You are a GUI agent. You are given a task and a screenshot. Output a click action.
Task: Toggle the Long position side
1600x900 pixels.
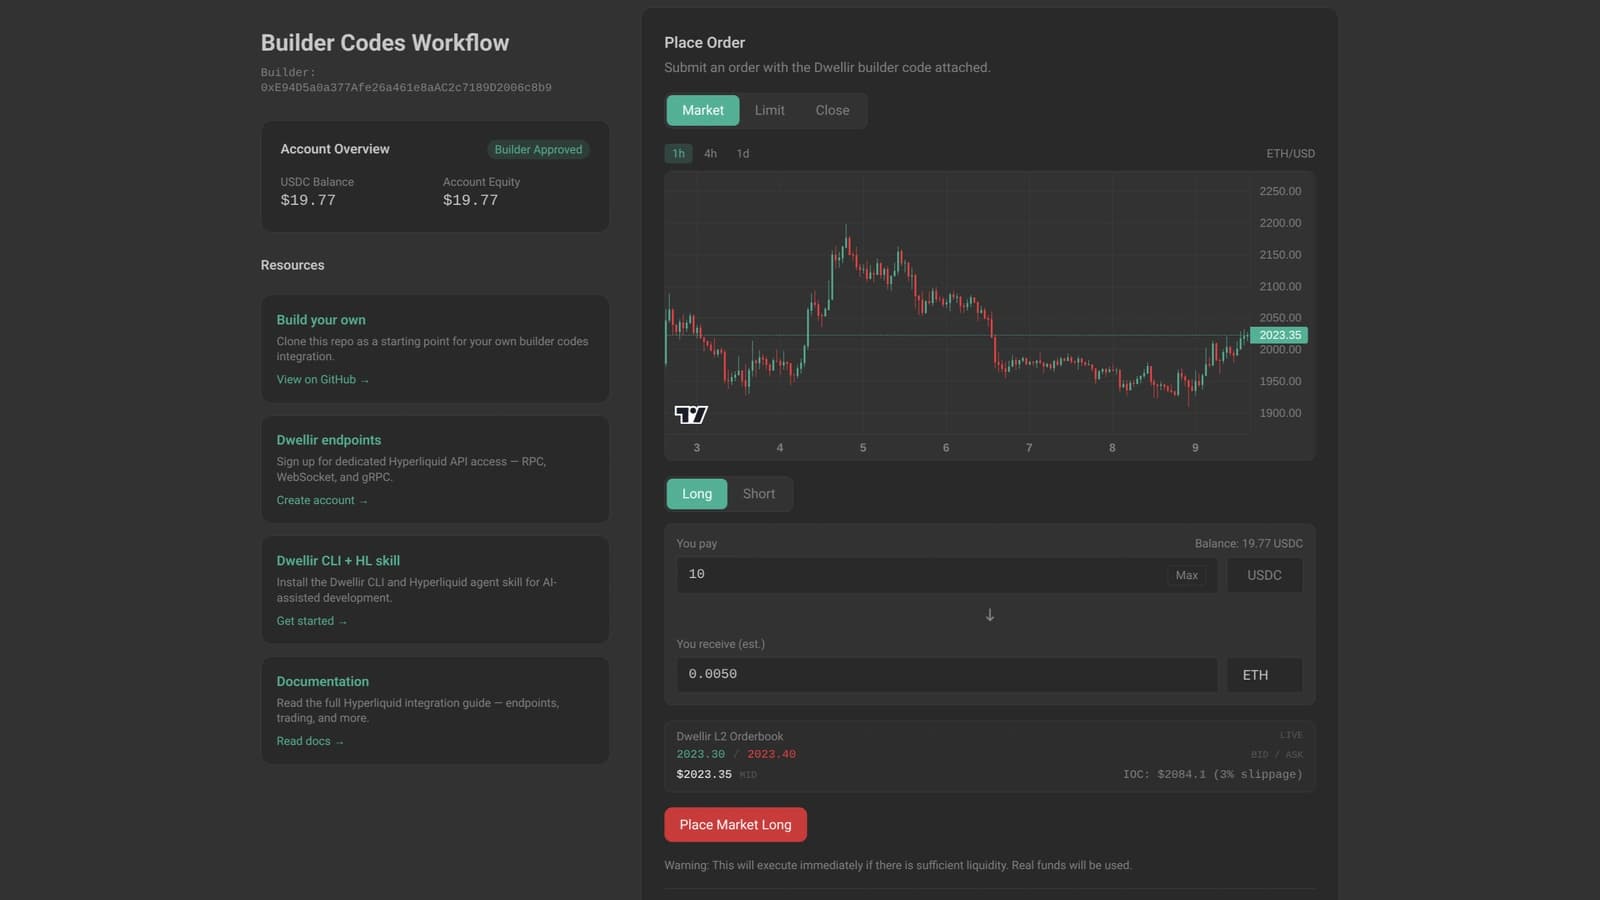point(696,493)
